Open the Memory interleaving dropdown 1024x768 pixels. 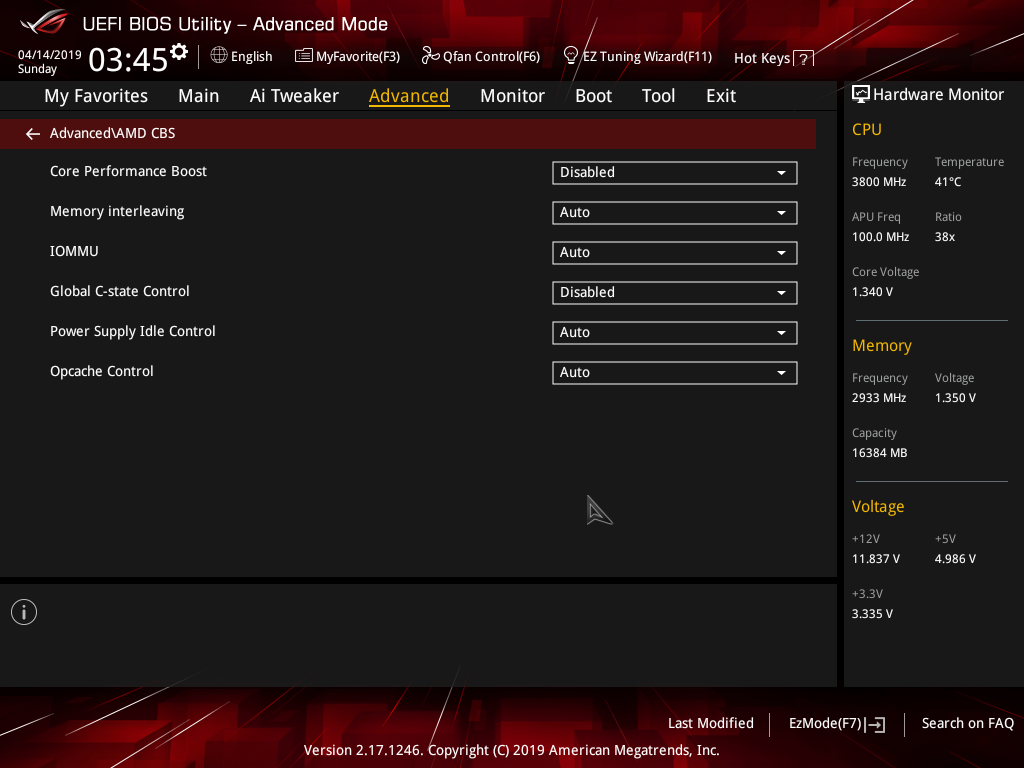pos(675,212)
